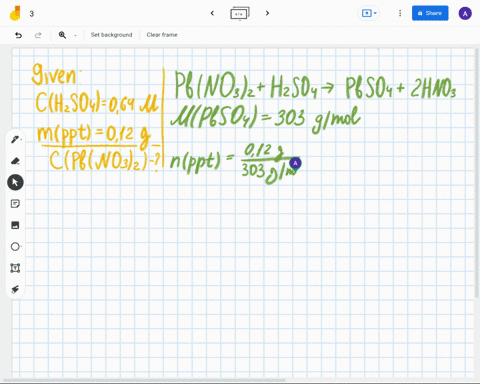The image size is (480, 384).
Task: Expand the frame bar thumbnail
Action: point(240,14)
